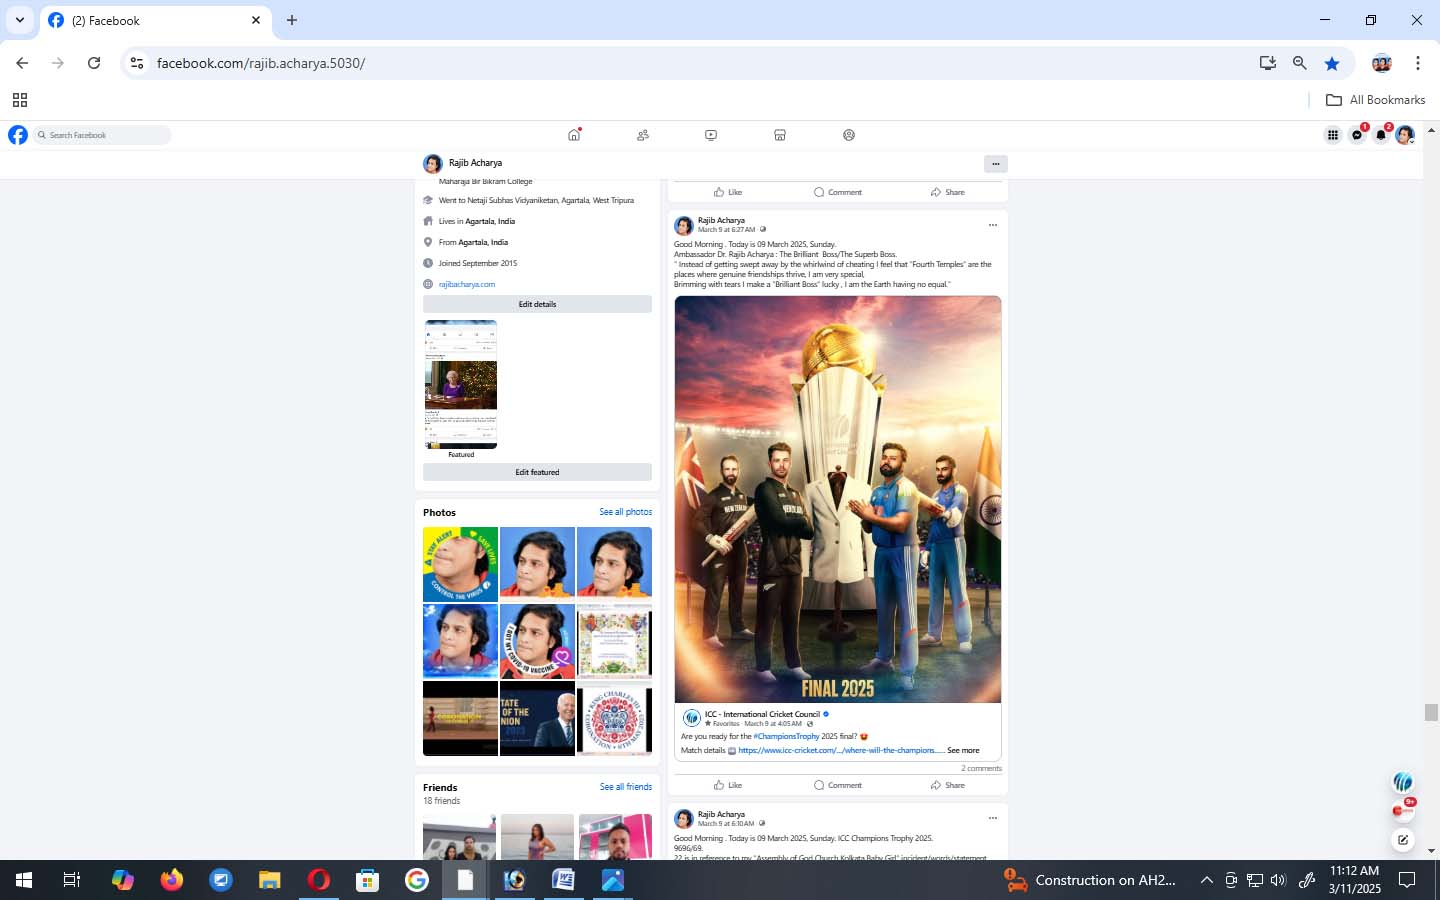Open the Chrome profile avatar
The image size is (1440, 900).
click(x=1382, y=63)
